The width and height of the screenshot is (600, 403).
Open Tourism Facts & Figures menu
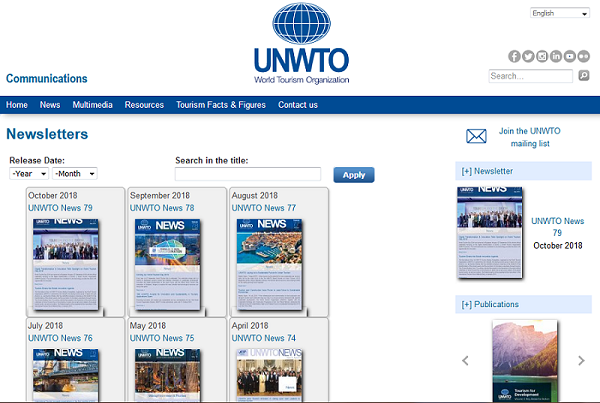(x=221, y=105)
